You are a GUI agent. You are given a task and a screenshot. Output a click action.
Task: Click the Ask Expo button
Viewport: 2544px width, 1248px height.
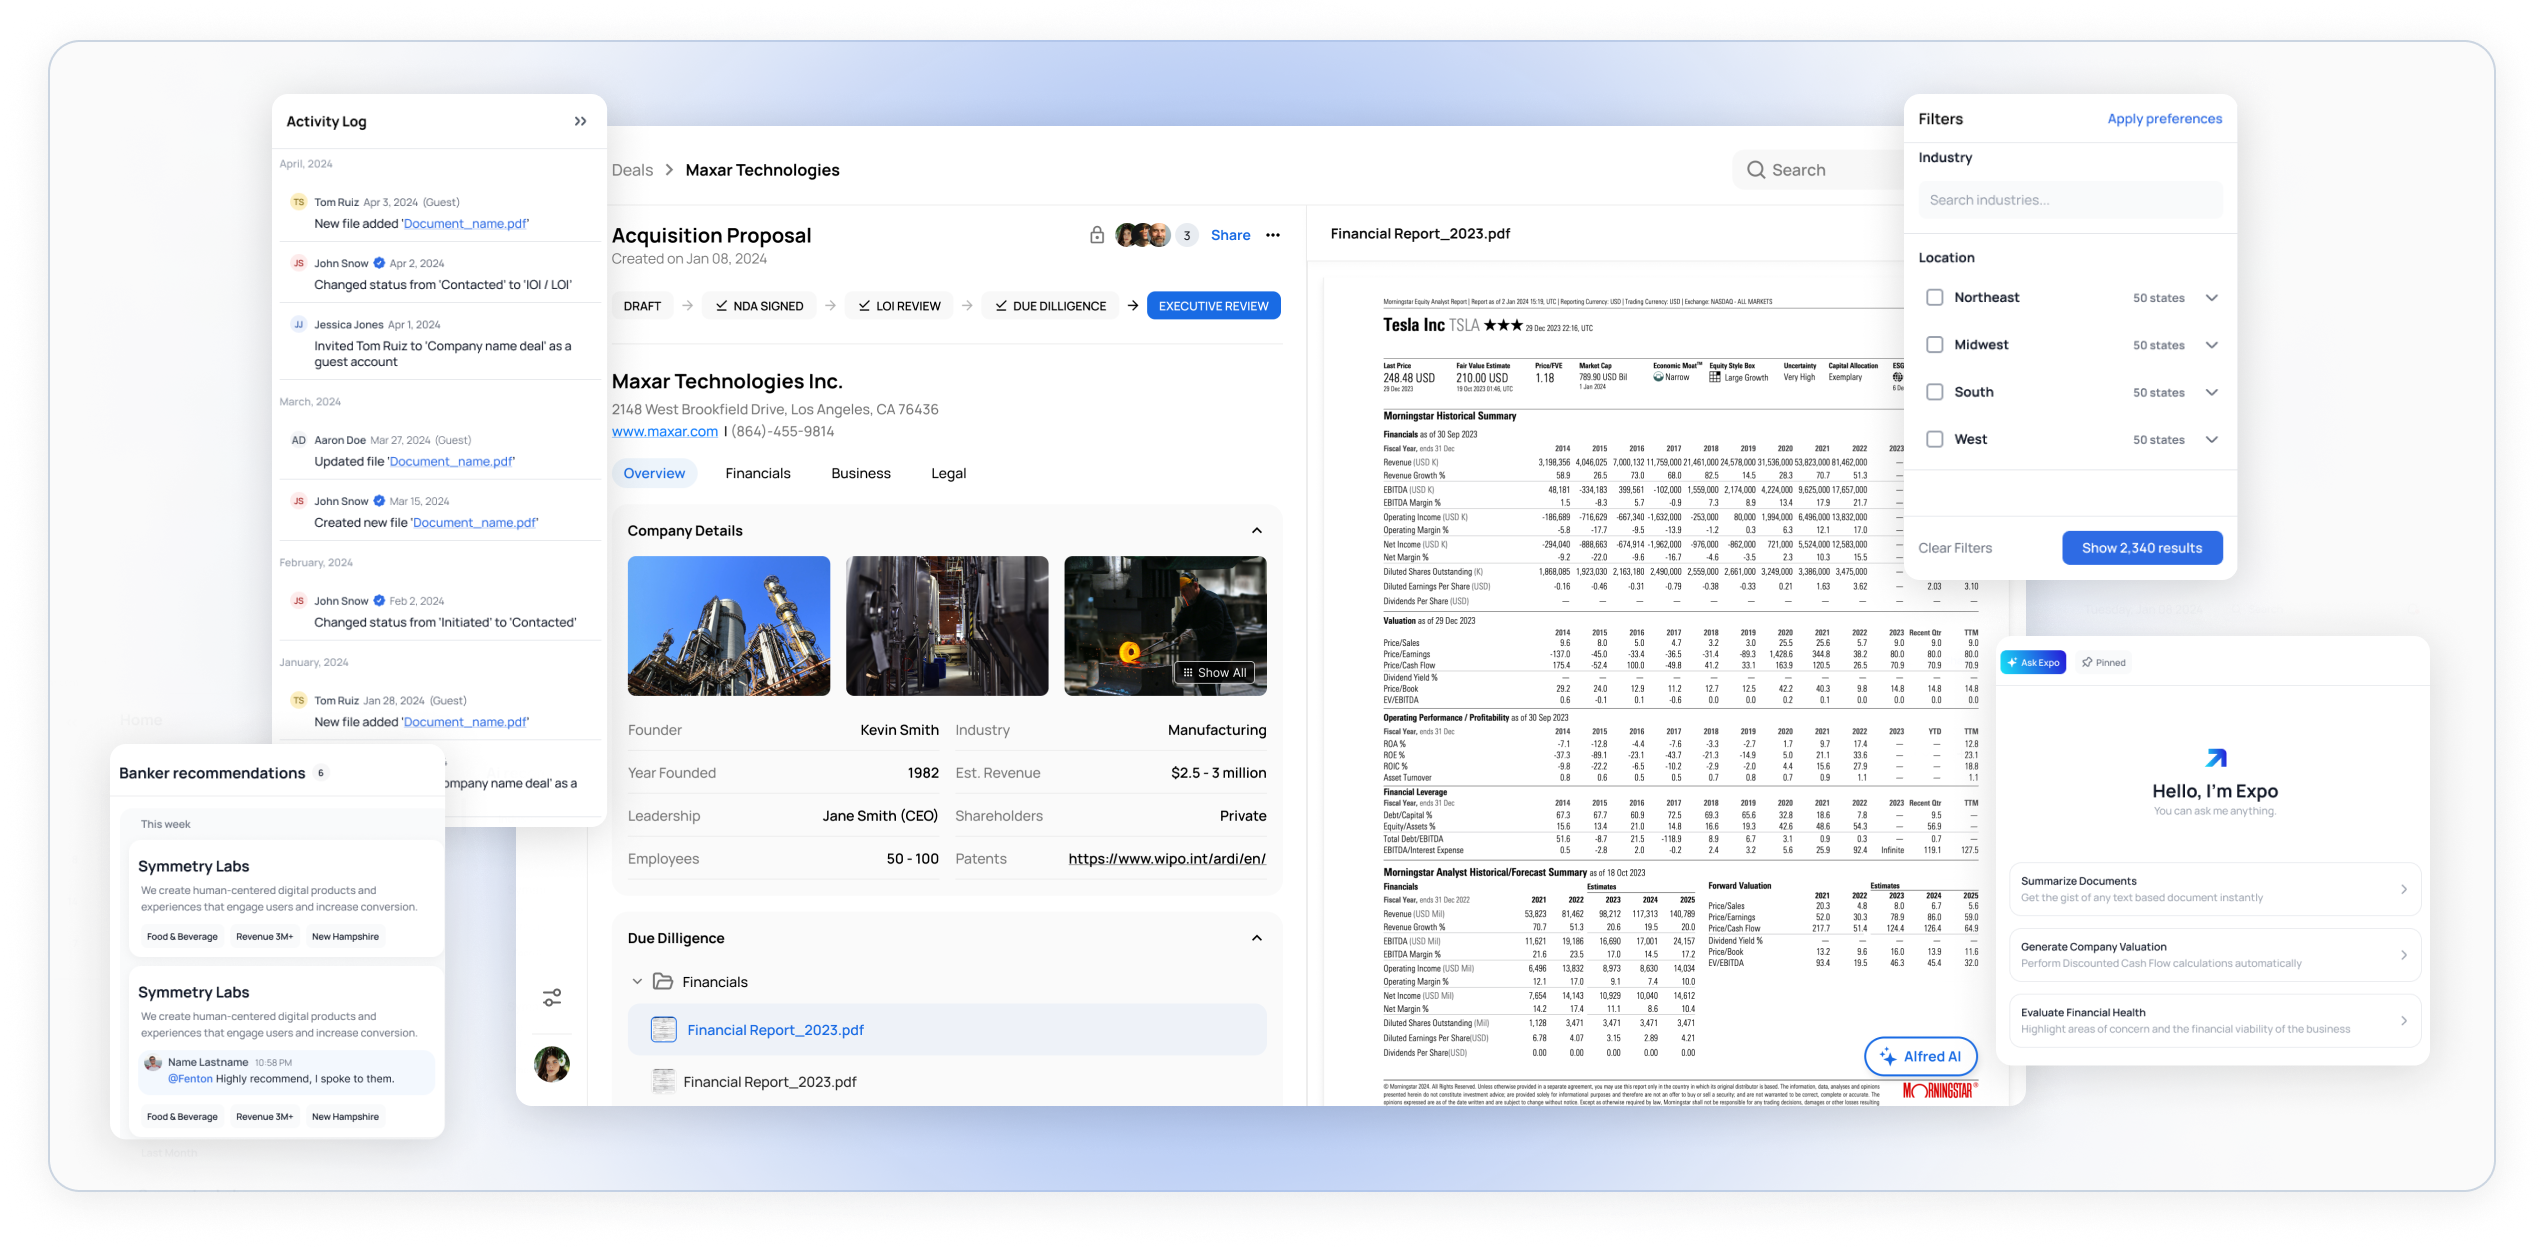coord(2033,662)
